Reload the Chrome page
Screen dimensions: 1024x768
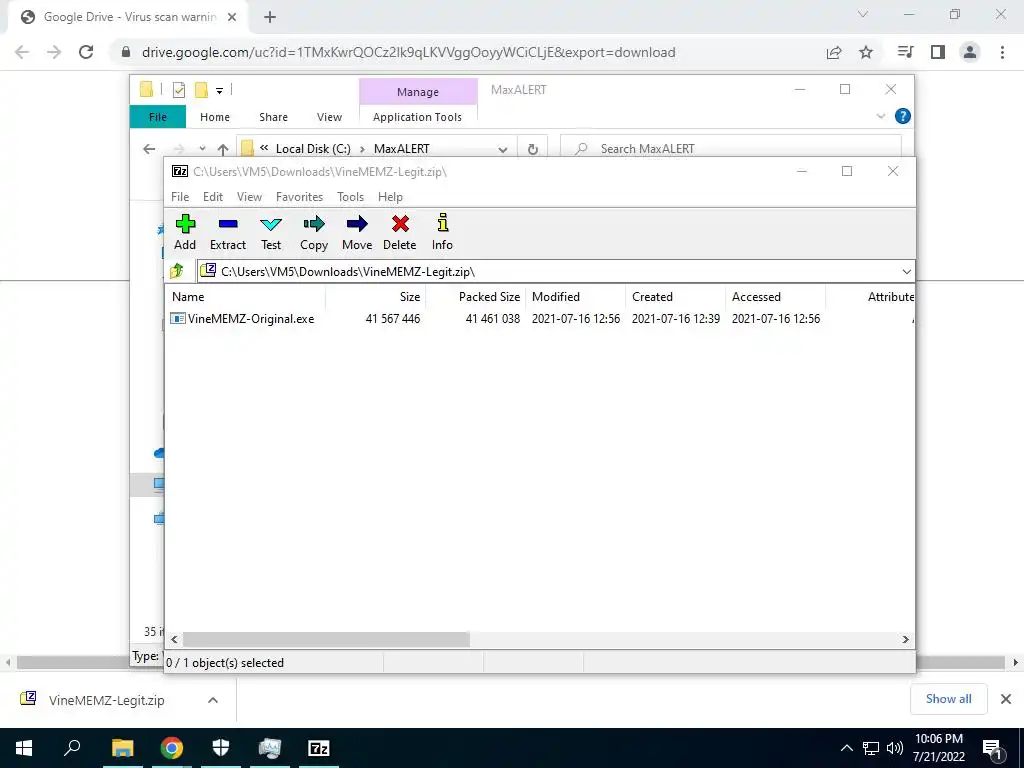86,52
